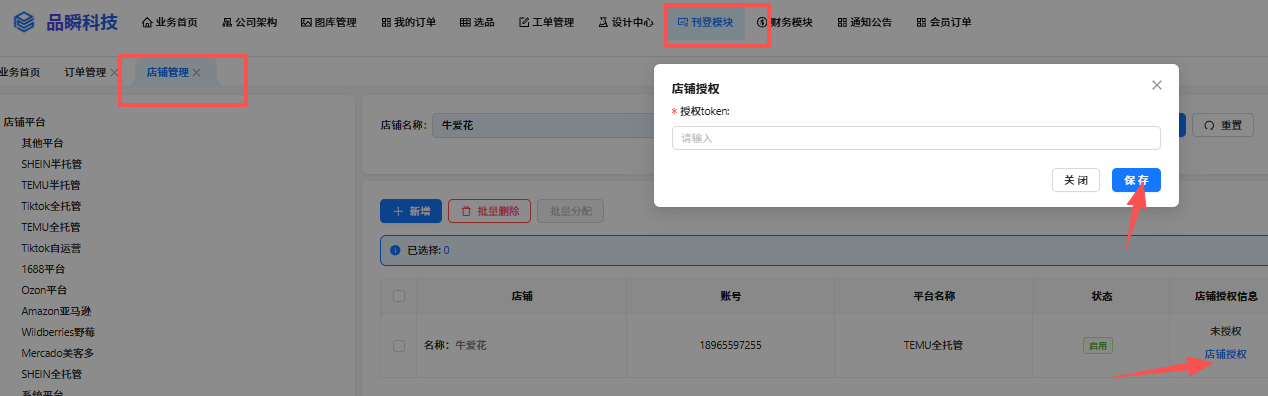
Task: Tick the select-all checkbox in table header
Action: click(x=399, y=296)
